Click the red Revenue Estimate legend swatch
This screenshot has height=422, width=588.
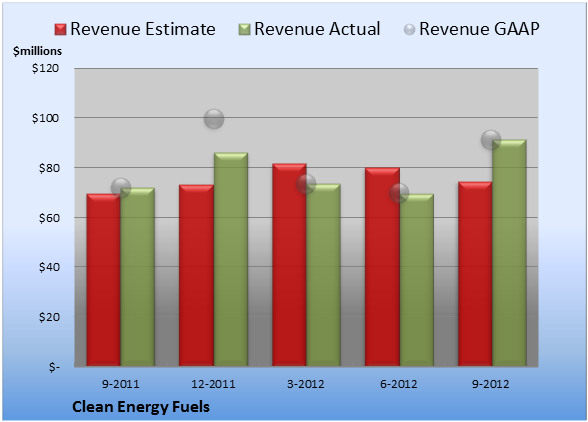[60, 30]
